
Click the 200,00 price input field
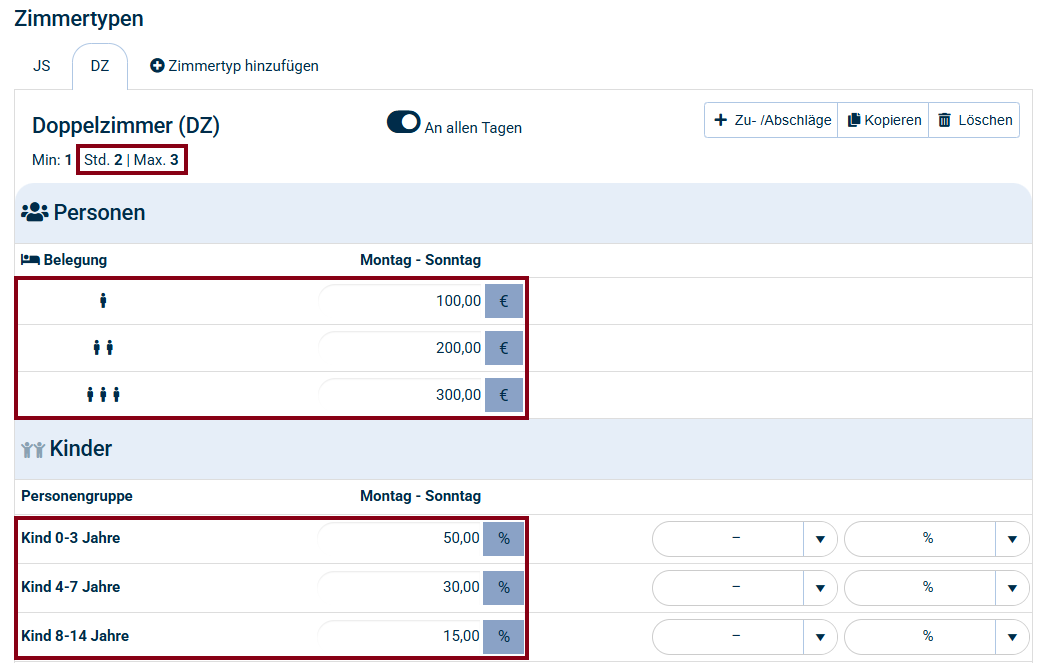pos(402,348)
